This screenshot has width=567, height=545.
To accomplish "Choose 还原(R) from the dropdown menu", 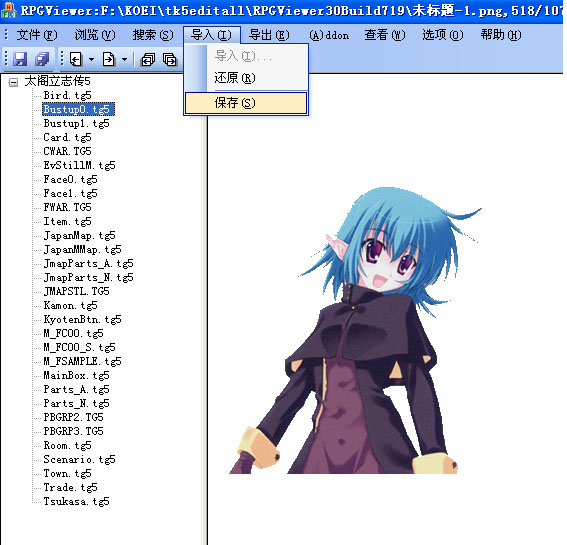I will [246, 78].
